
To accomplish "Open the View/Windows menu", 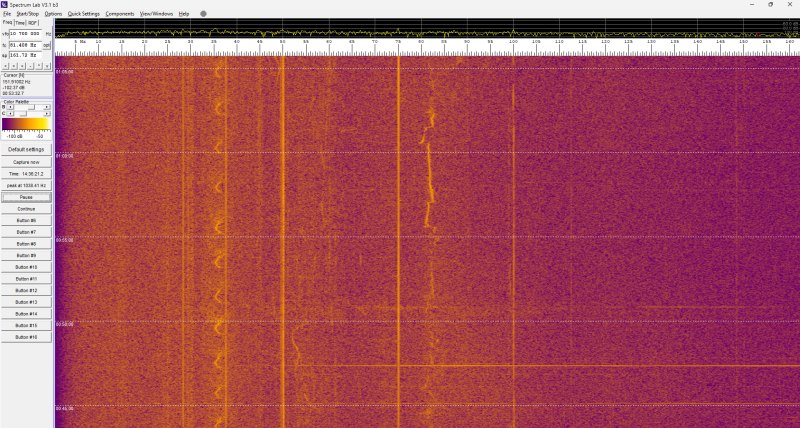I will coord(156,14).
